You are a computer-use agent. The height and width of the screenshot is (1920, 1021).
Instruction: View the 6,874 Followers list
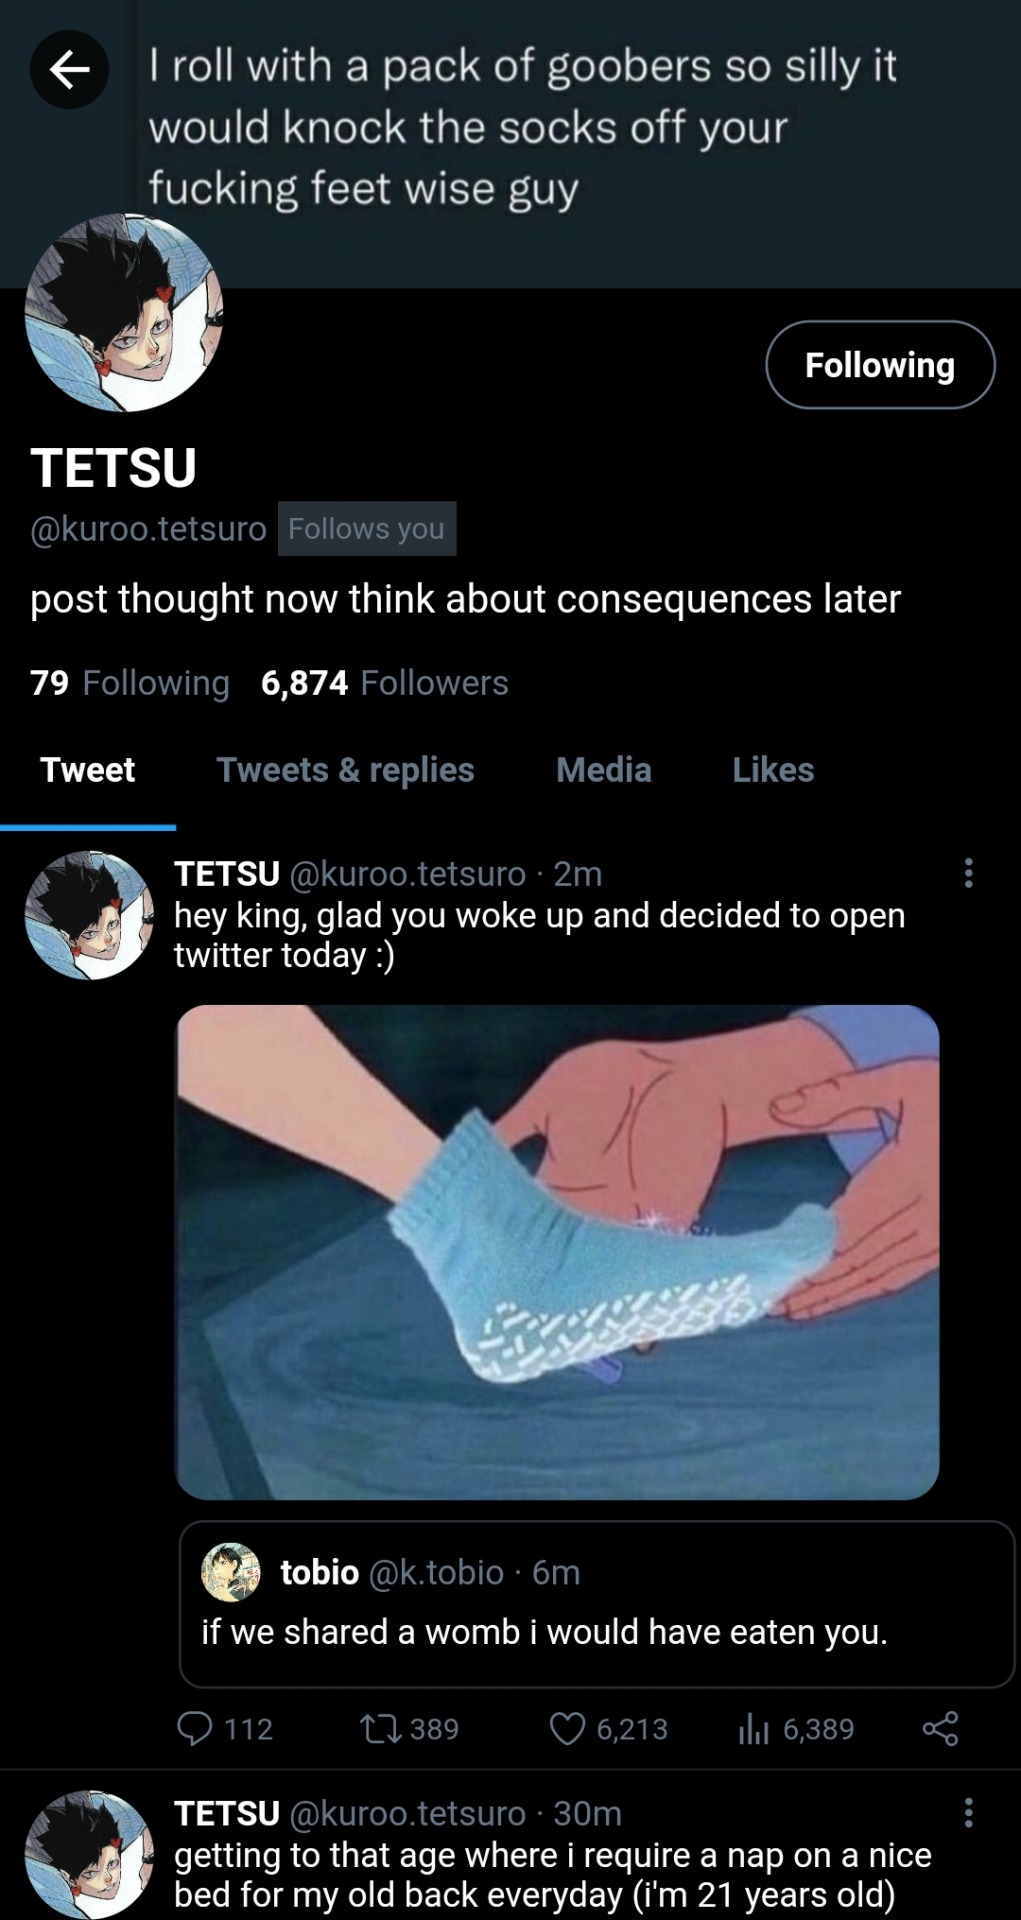385,683
